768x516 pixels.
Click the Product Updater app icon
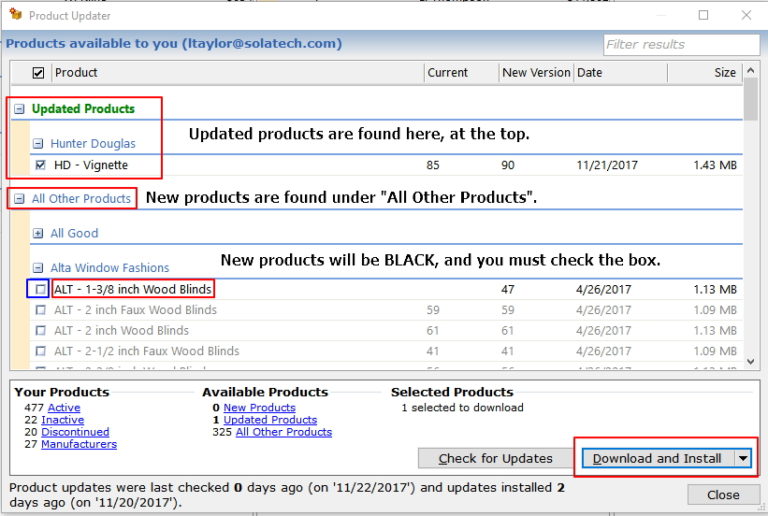[x=15, y=14]
